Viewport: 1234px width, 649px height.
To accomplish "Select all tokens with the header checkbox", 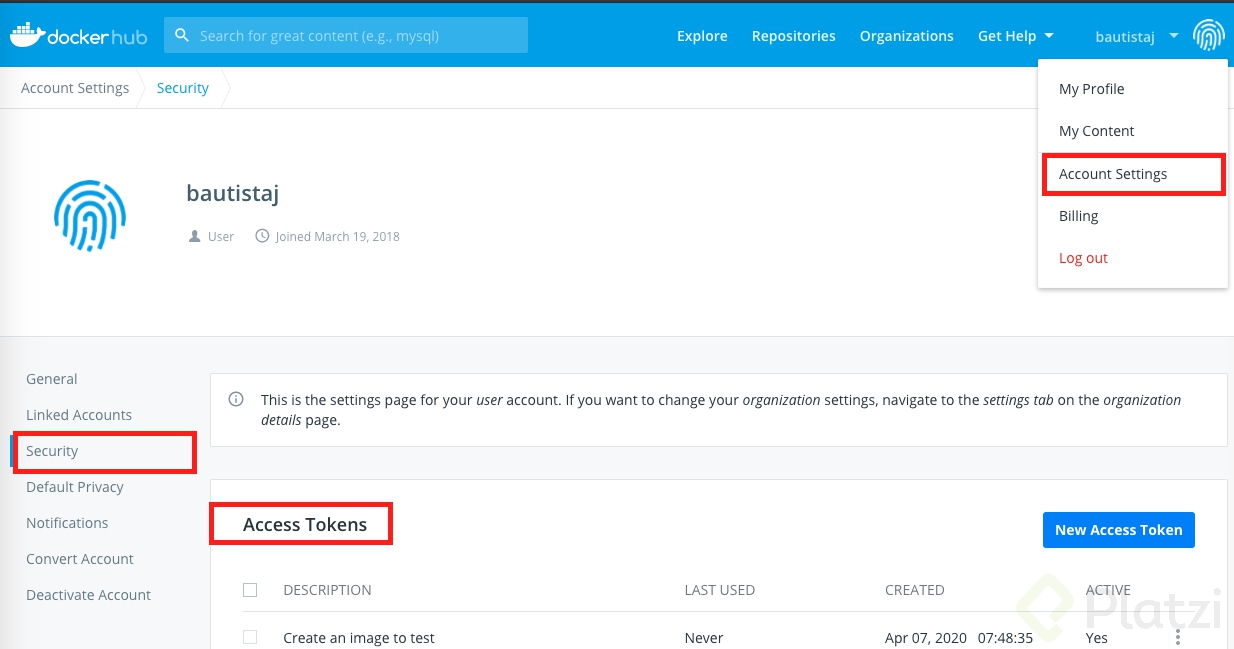I will point(250,589).
